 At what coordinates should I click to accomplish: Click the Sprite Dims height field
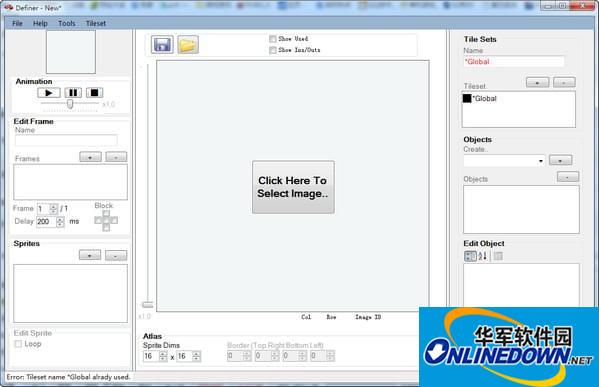185,356
